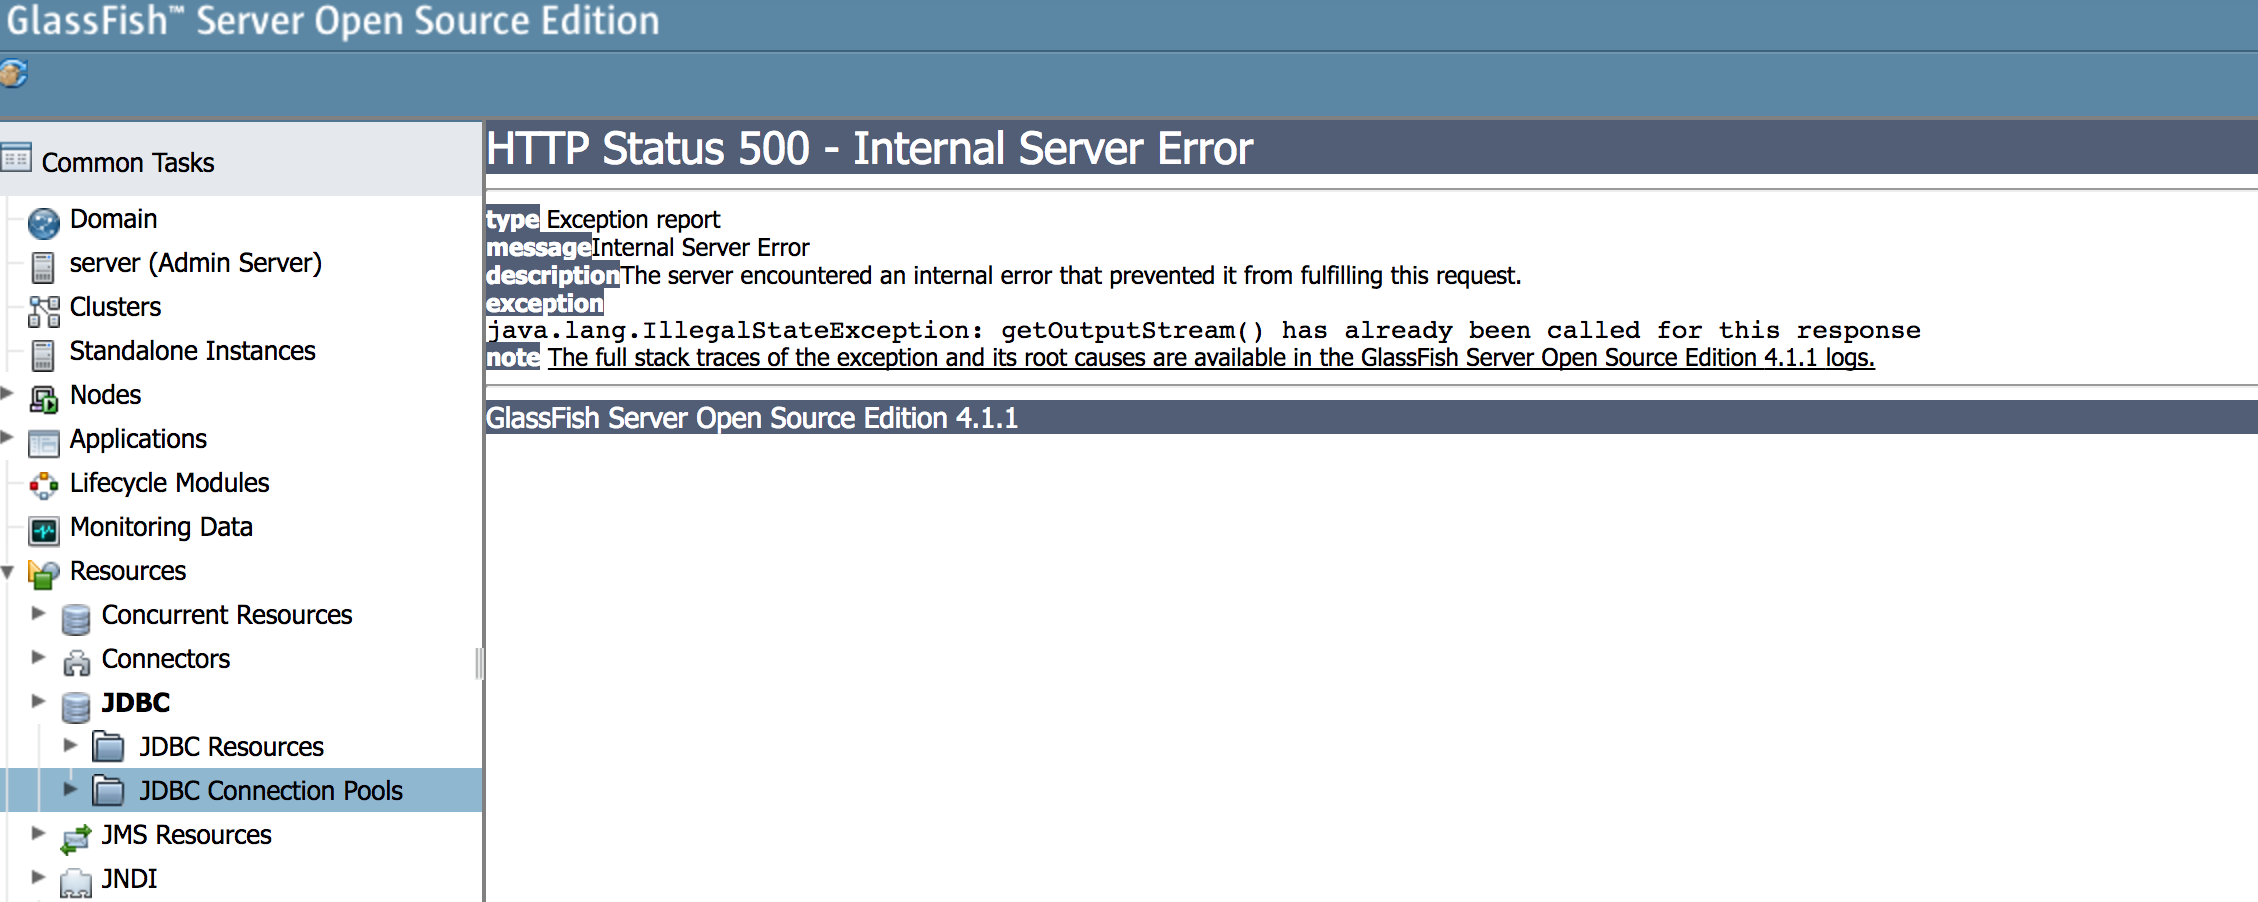Image resolution: width=2258 pixels, height=902 pixels.
Task: Select the Domain tree item
Action: 113,219
